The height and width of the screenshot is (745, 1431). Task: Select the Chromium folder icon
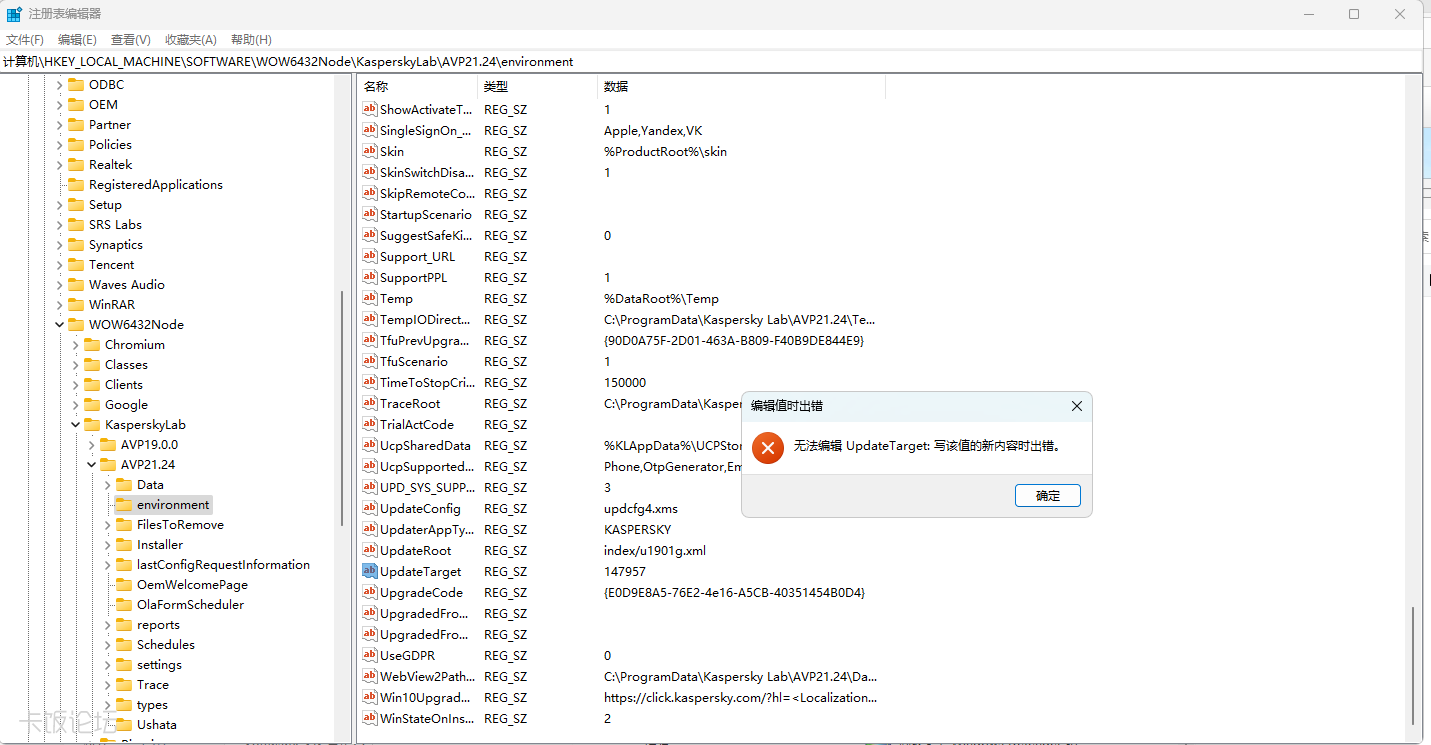92,345
